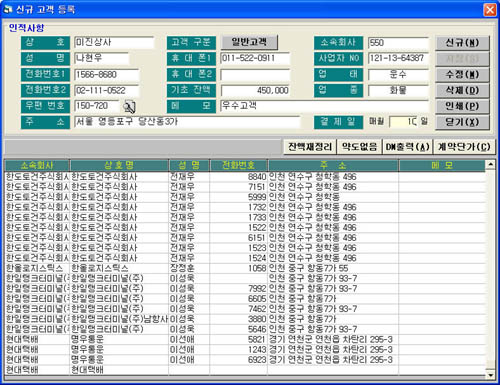Click the 성명 input field
This screenshot has width=500, height=385.
pos(101,58)
